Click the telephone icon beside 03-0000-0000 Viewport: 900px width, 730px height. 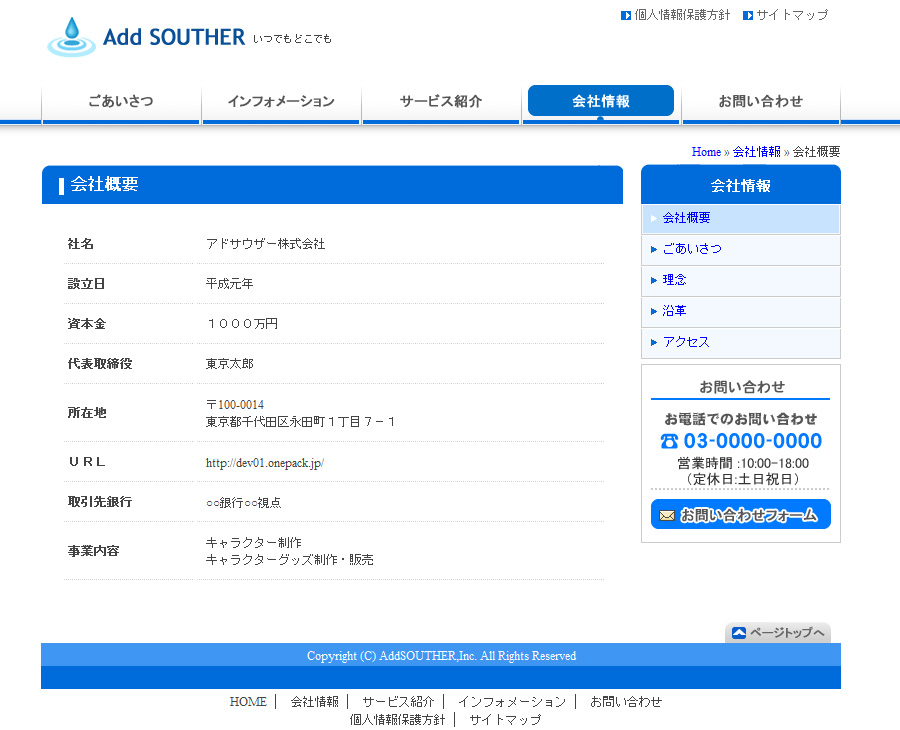669,441
